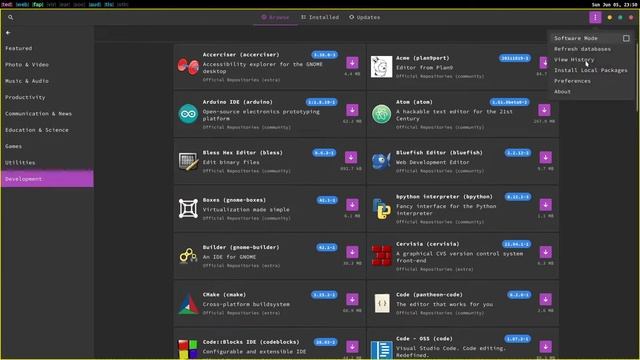
Task: Open About from the menu
Action: coord(562,91)
